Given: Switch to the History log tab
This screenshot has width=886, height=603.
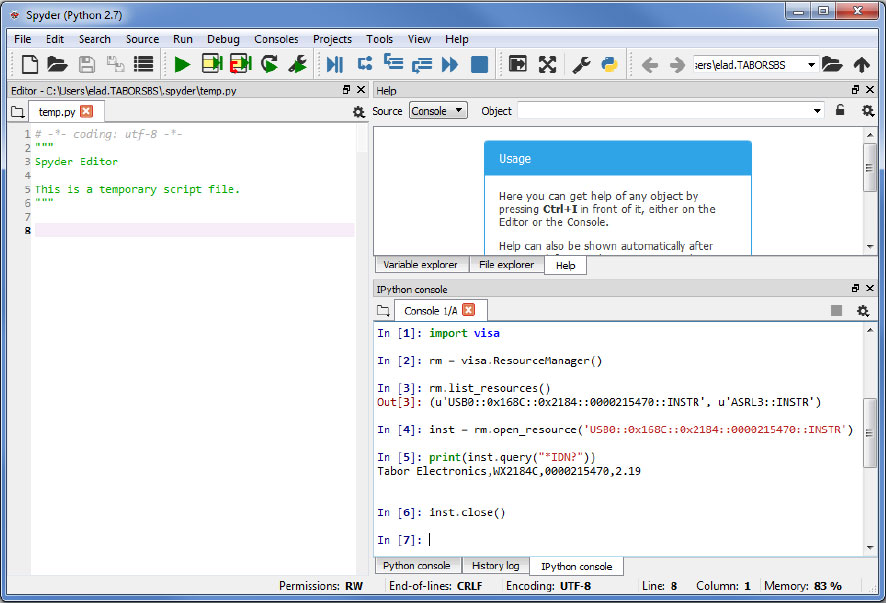Looking at the screenshot, I should click(496, 566).
